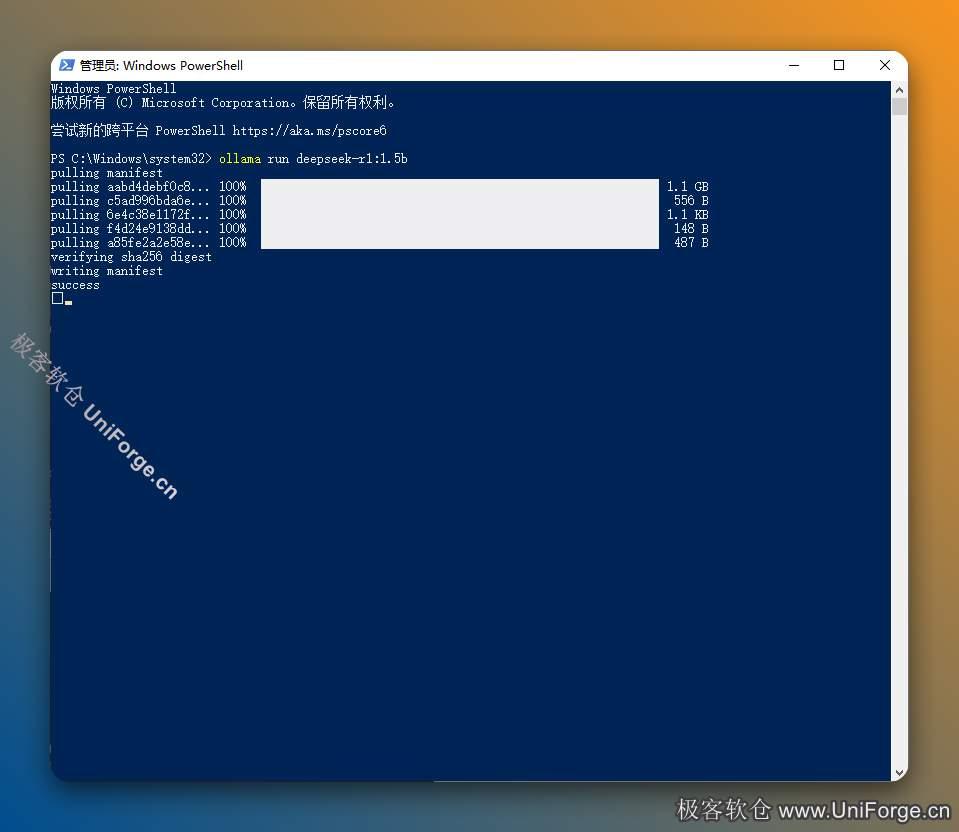
Task: Click the 'ollama' command word
Action: 240,159
